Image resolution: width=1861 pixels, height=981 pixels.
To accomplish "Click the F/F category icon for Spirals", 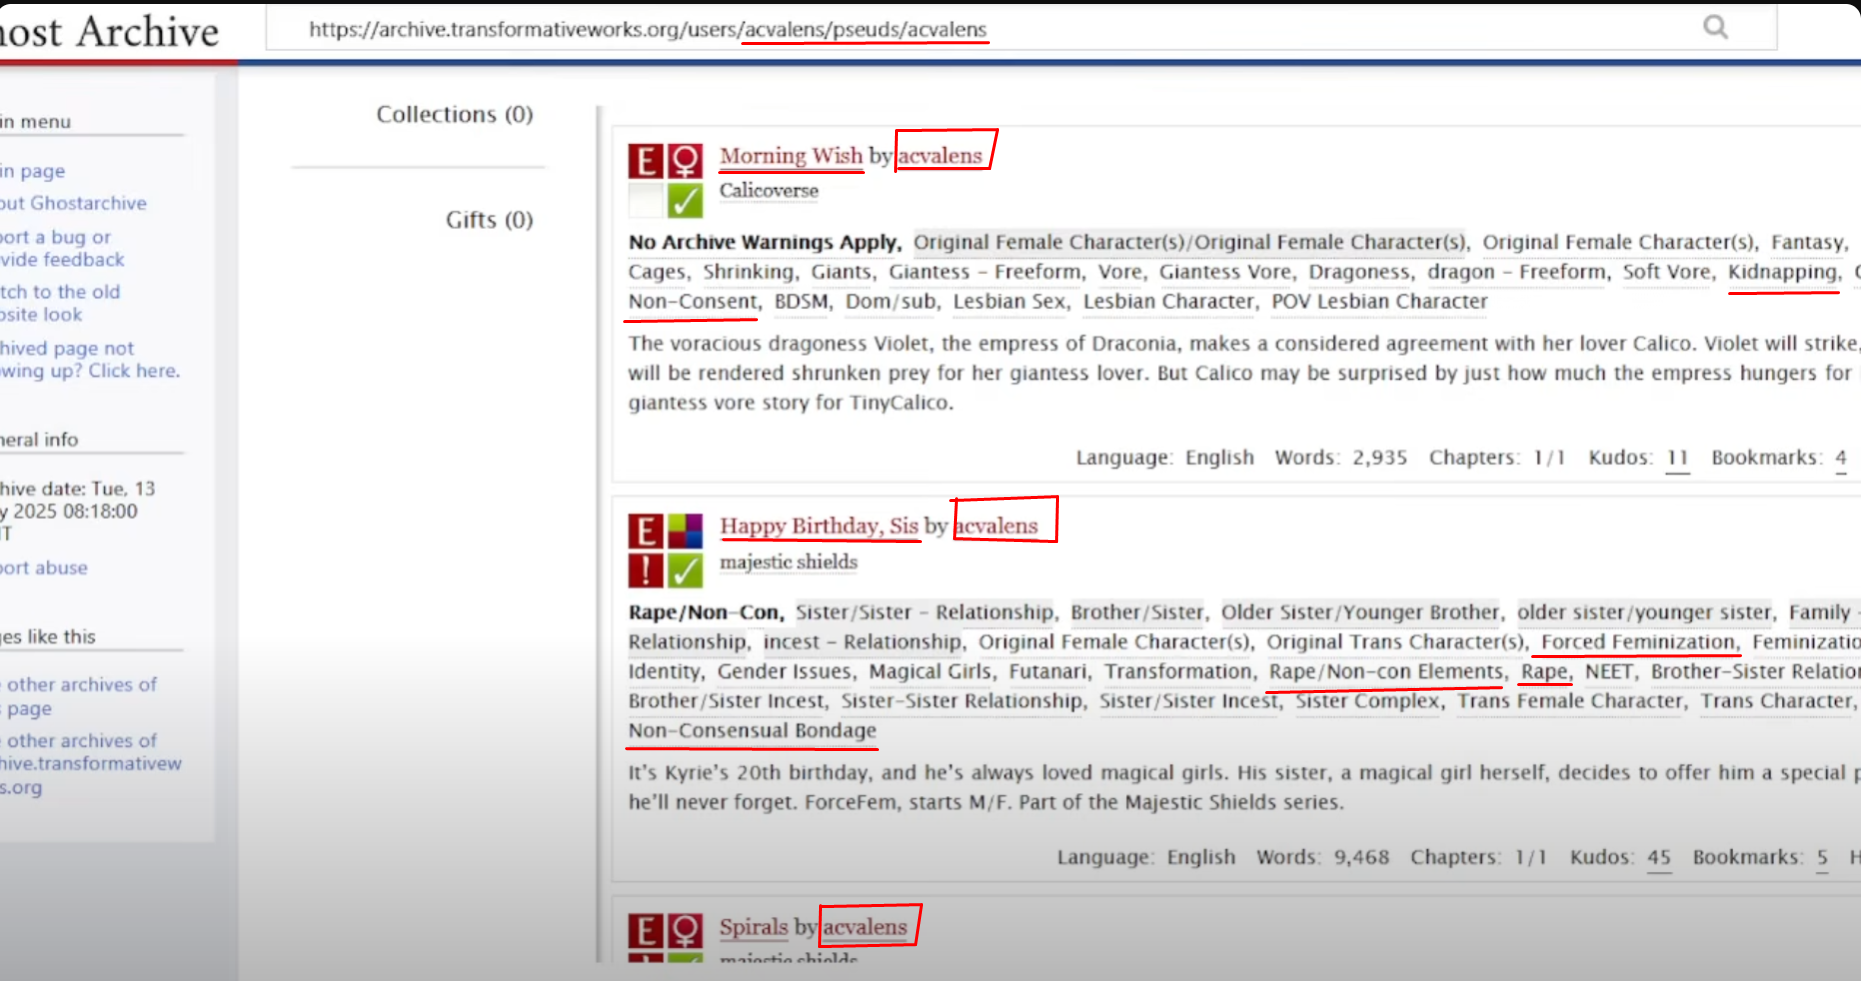I will click(685, 931).
